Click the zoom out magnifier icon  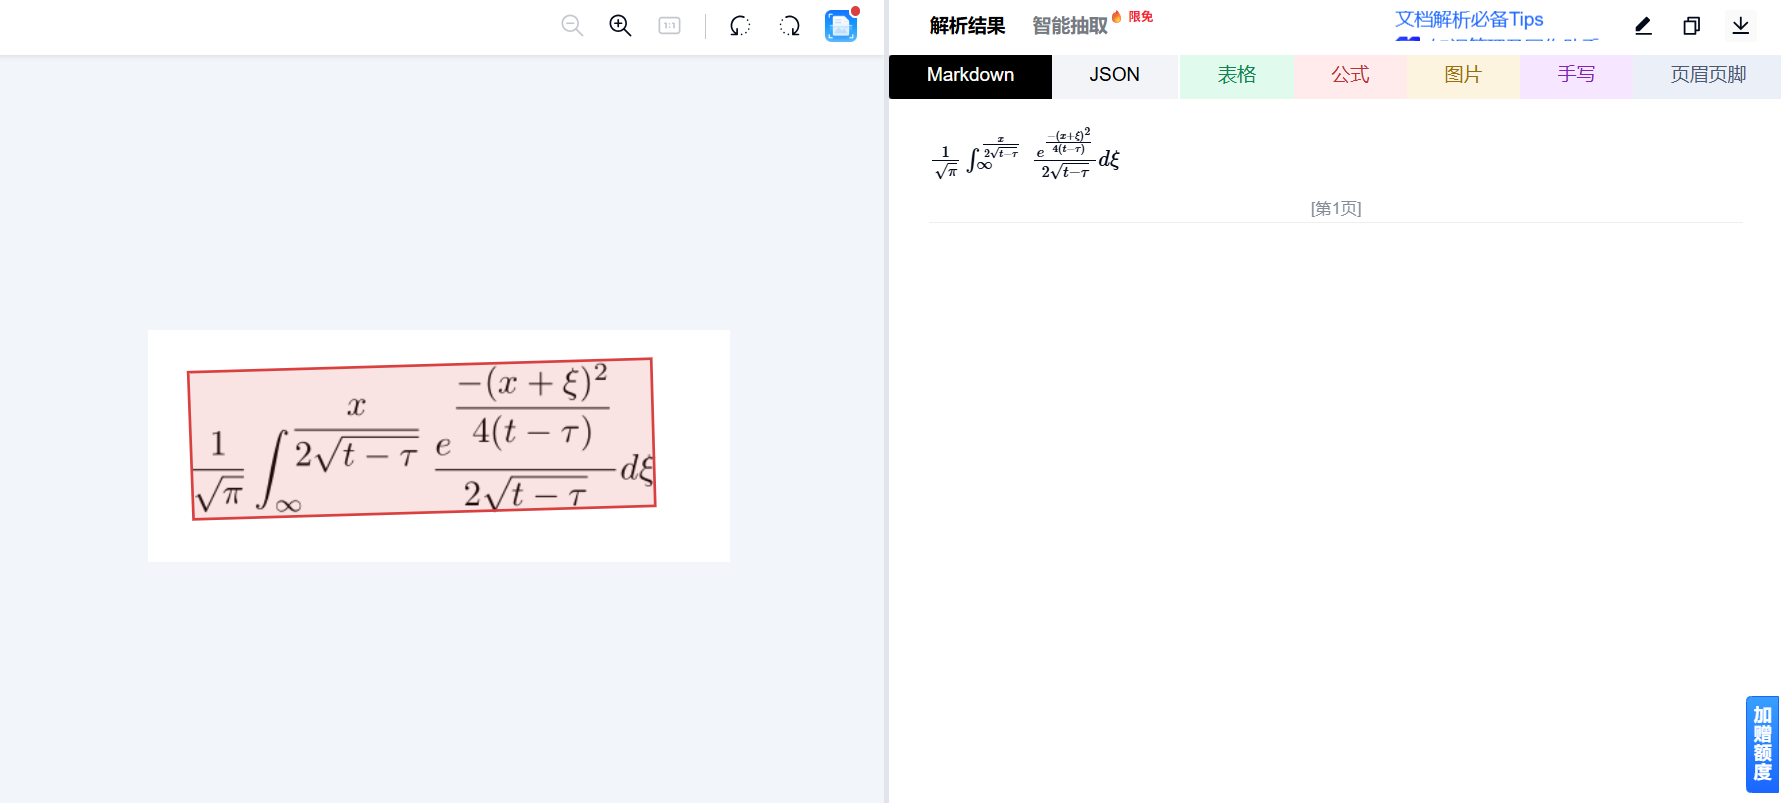(x=572, y=26)
